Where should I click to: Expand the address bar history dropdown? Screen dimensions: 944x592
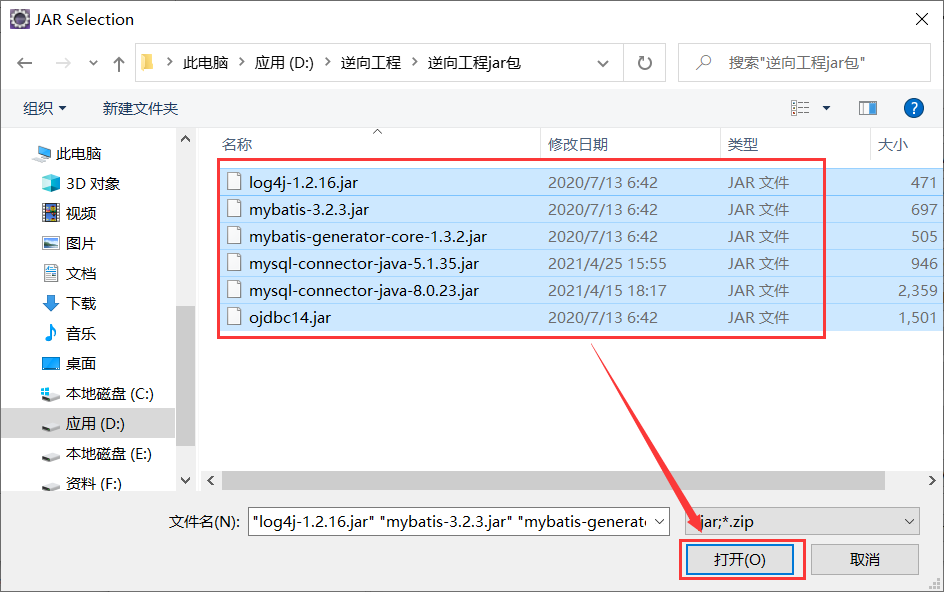pos(603,63)
